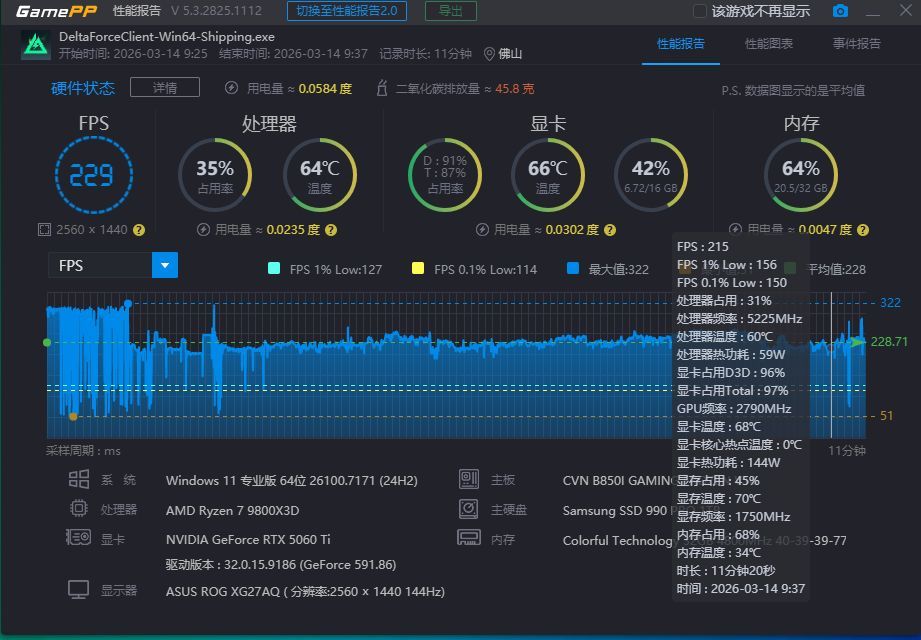Switch to the 事件报告 tab
Viewport: 921px width, 640px height.
[x=856, y=43]
